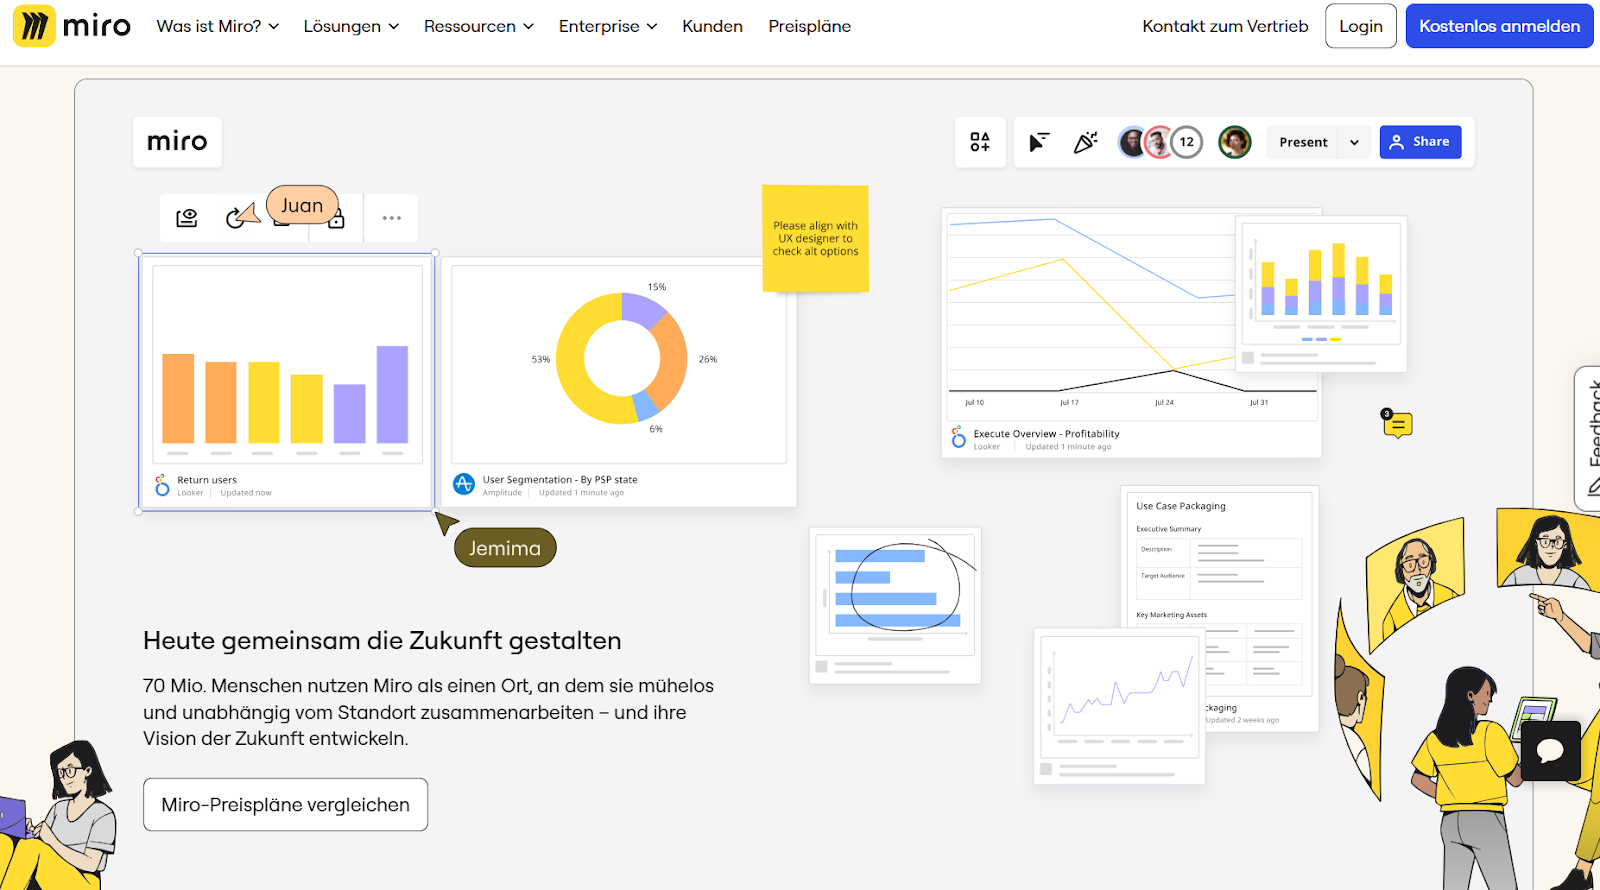Click the blue Share button
This screenshot has height=890, width=1600.
(1421, 142)
